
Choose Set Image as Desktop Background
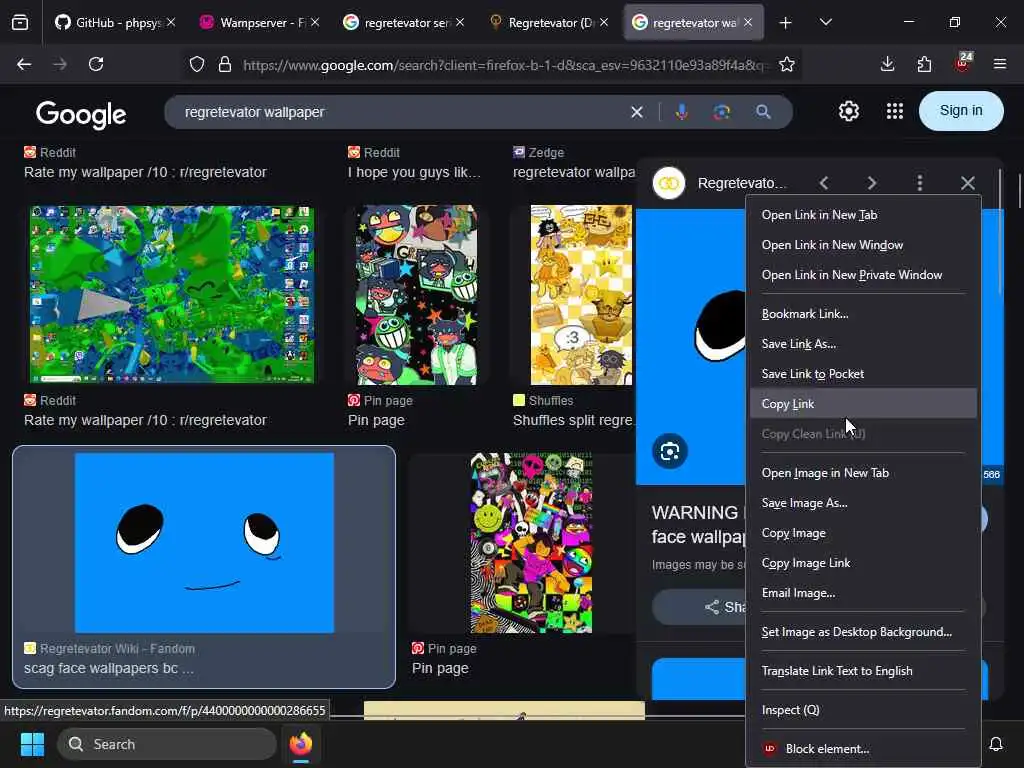(863, 632)
